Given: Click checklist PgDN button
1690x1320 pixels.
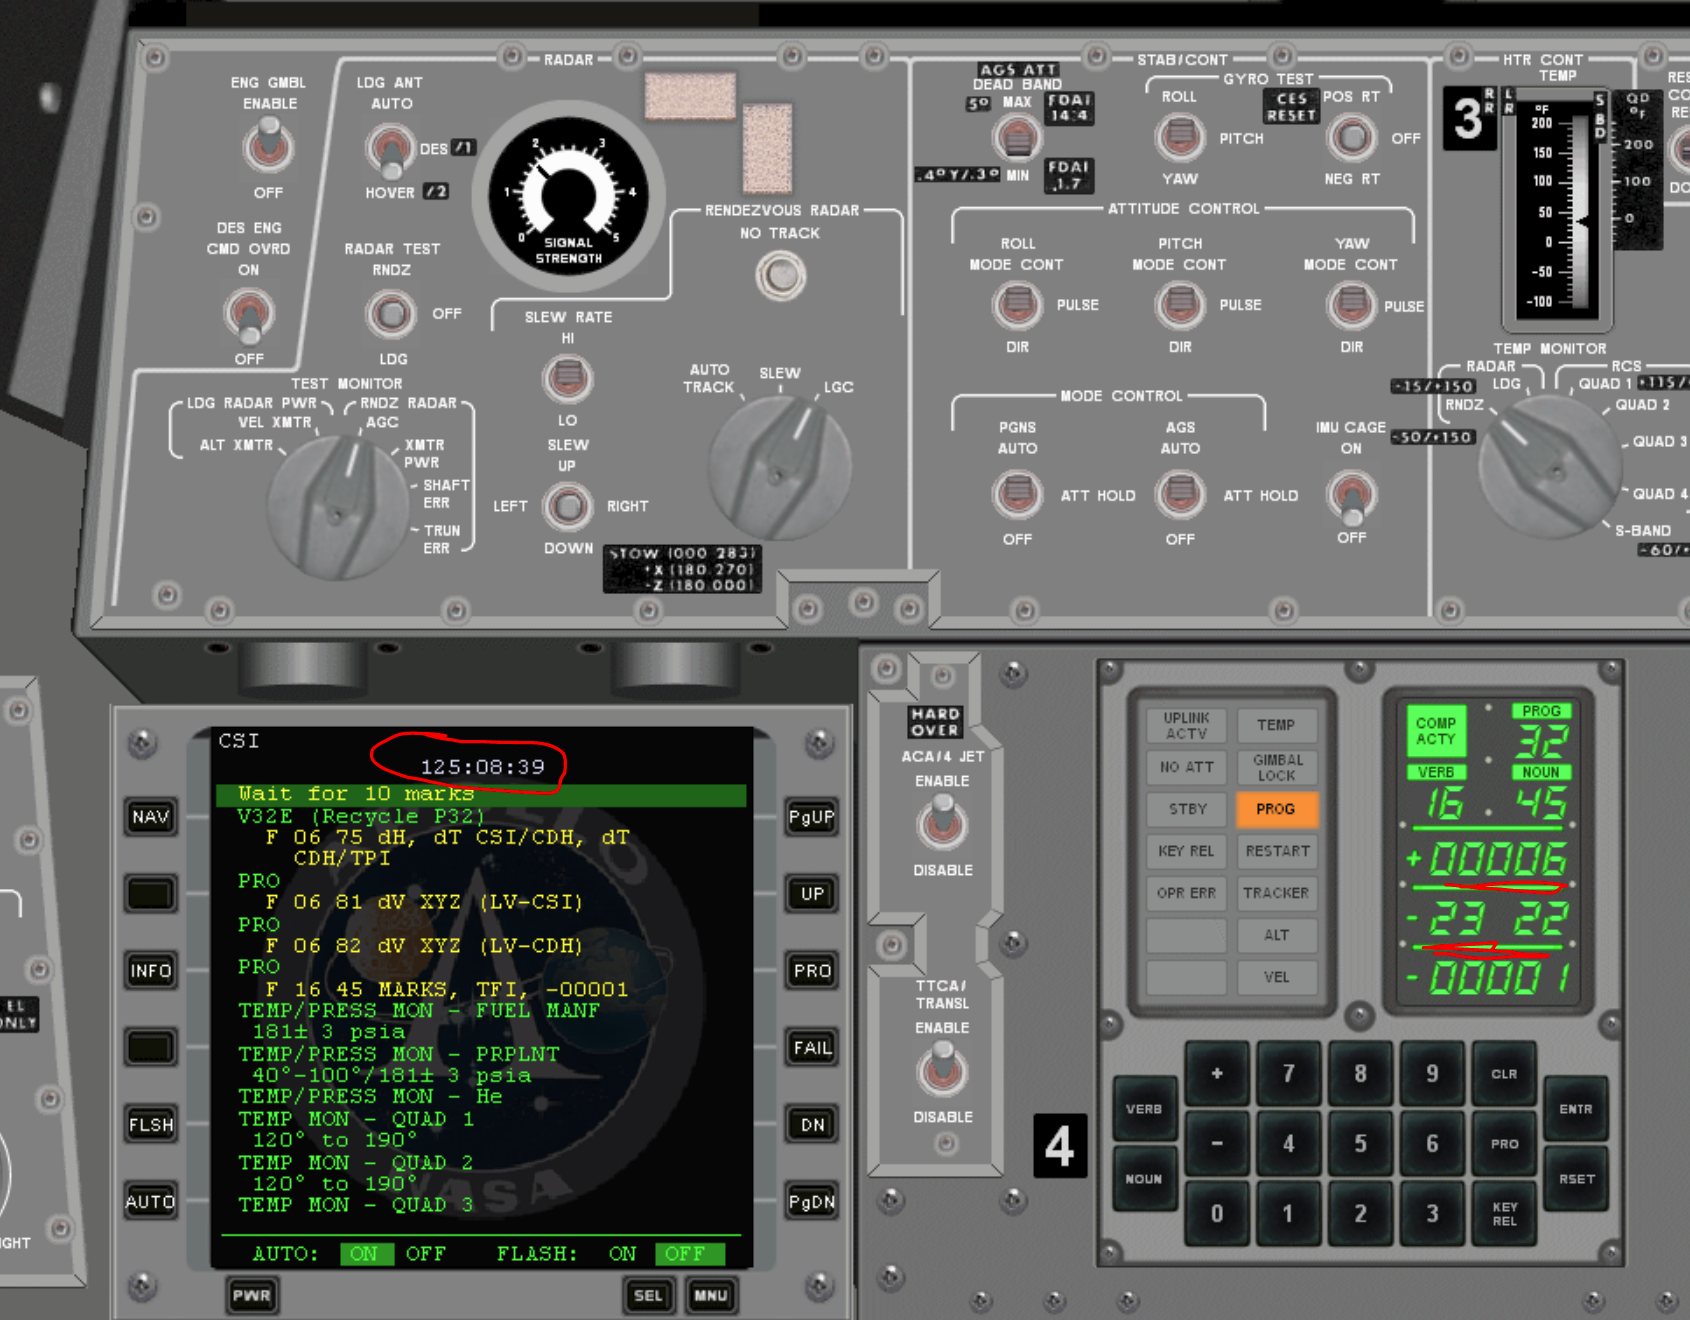Looking at the screenshot, I should click(812, 1202).
